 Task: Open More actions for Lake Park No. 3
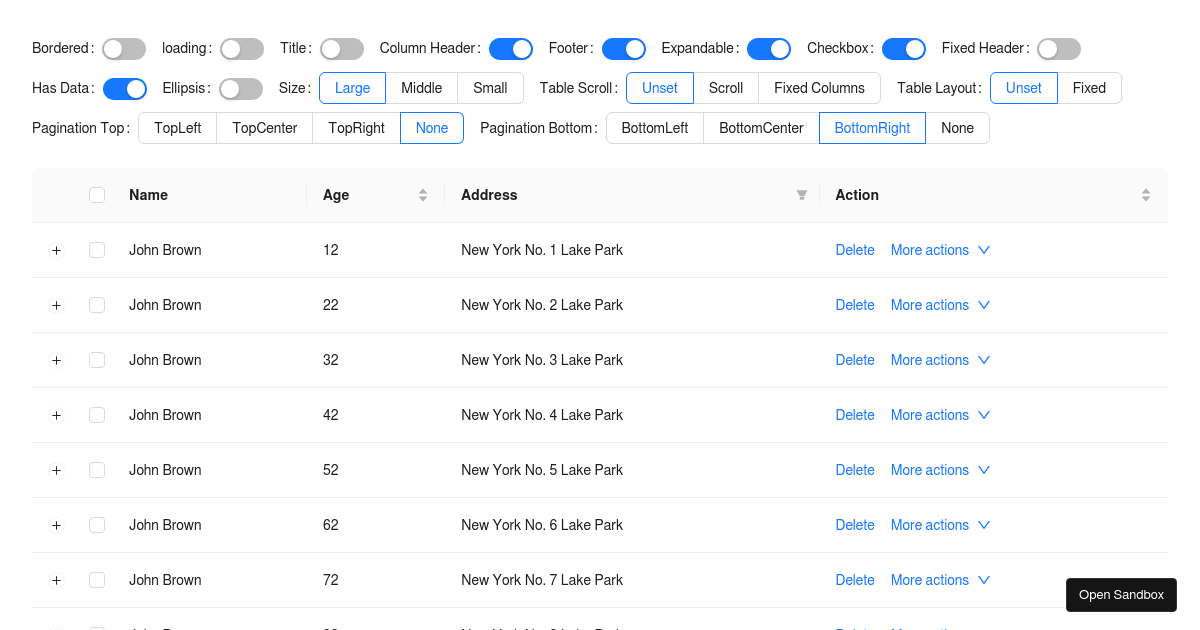coord(940,360)
